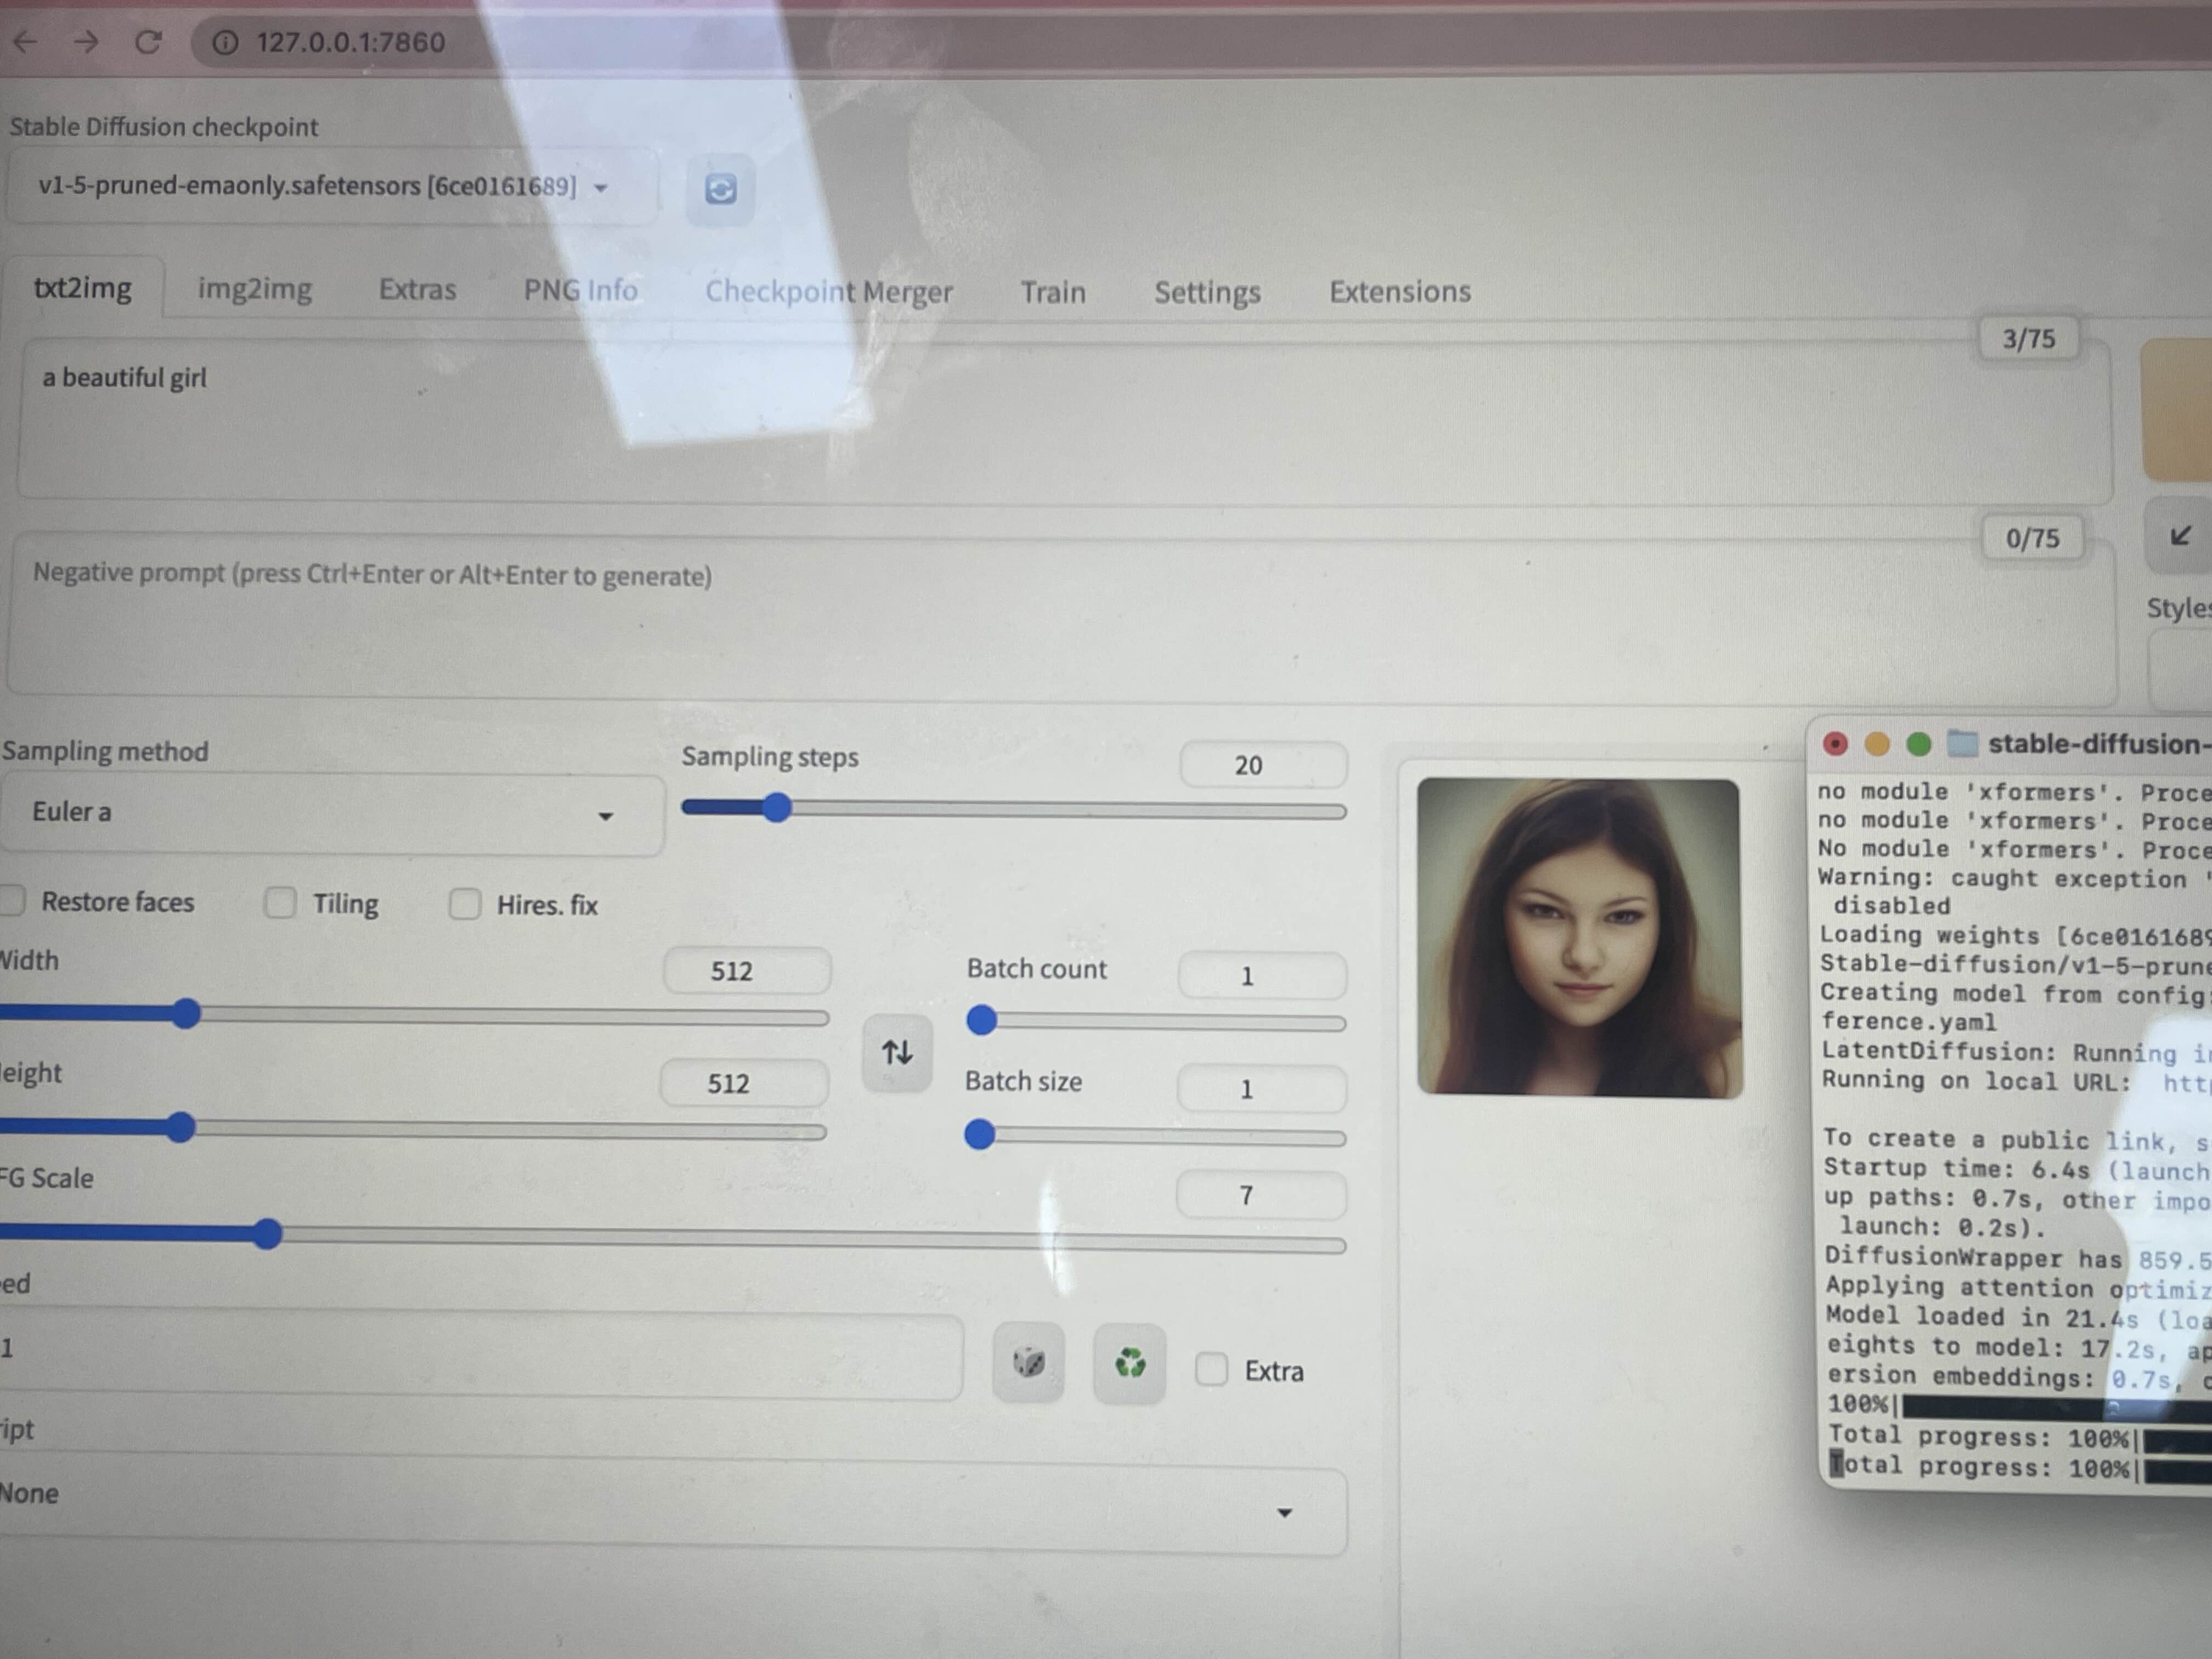Click the green recycle reuse-seed icon
Screen dimensions: 2212x1659
click(1129, 1363)
